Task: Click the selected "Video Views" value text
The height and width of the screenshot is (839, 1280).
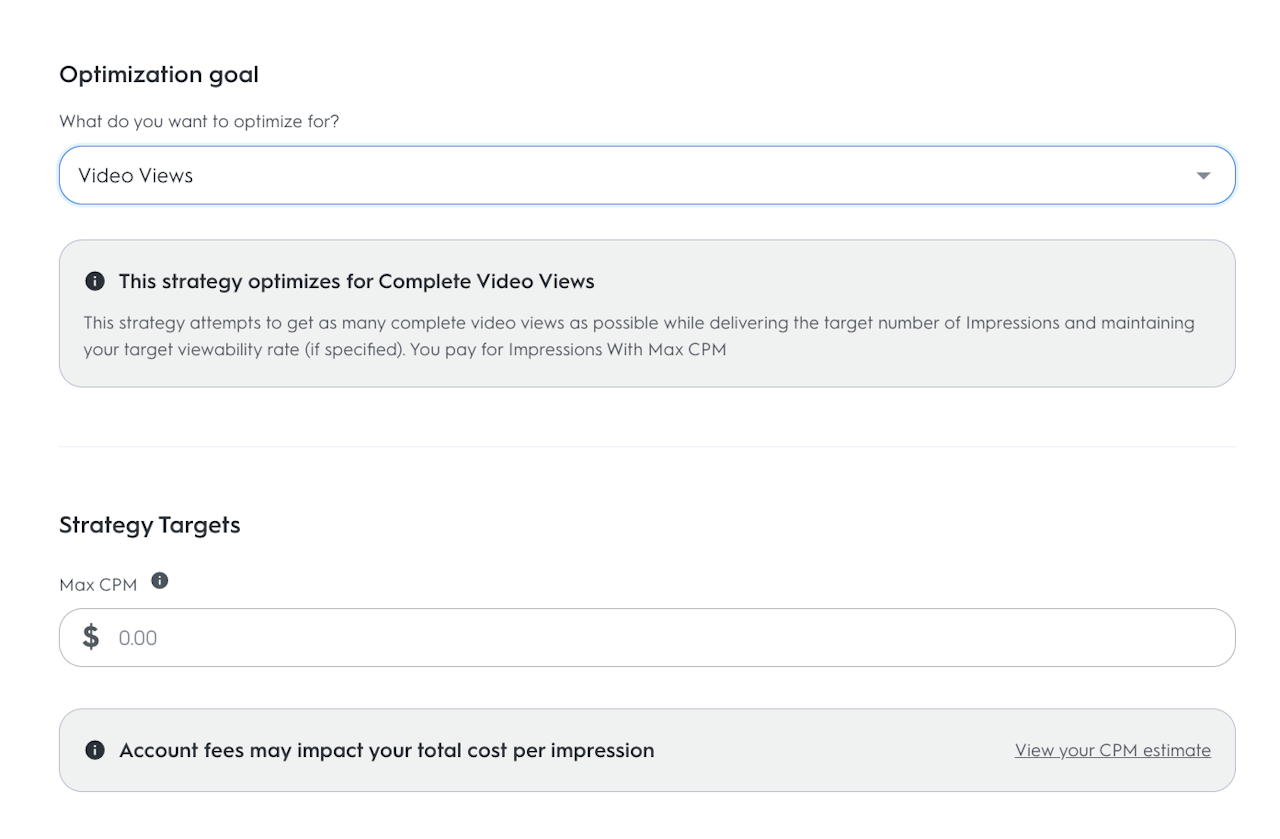Action: pos(136,176)
